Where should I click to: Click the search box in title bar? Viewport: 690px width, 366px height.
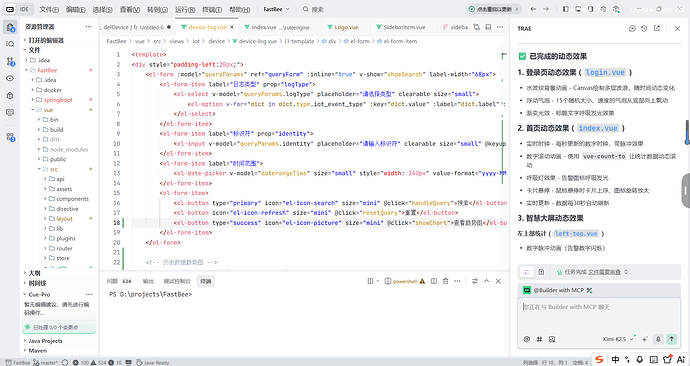313,9
